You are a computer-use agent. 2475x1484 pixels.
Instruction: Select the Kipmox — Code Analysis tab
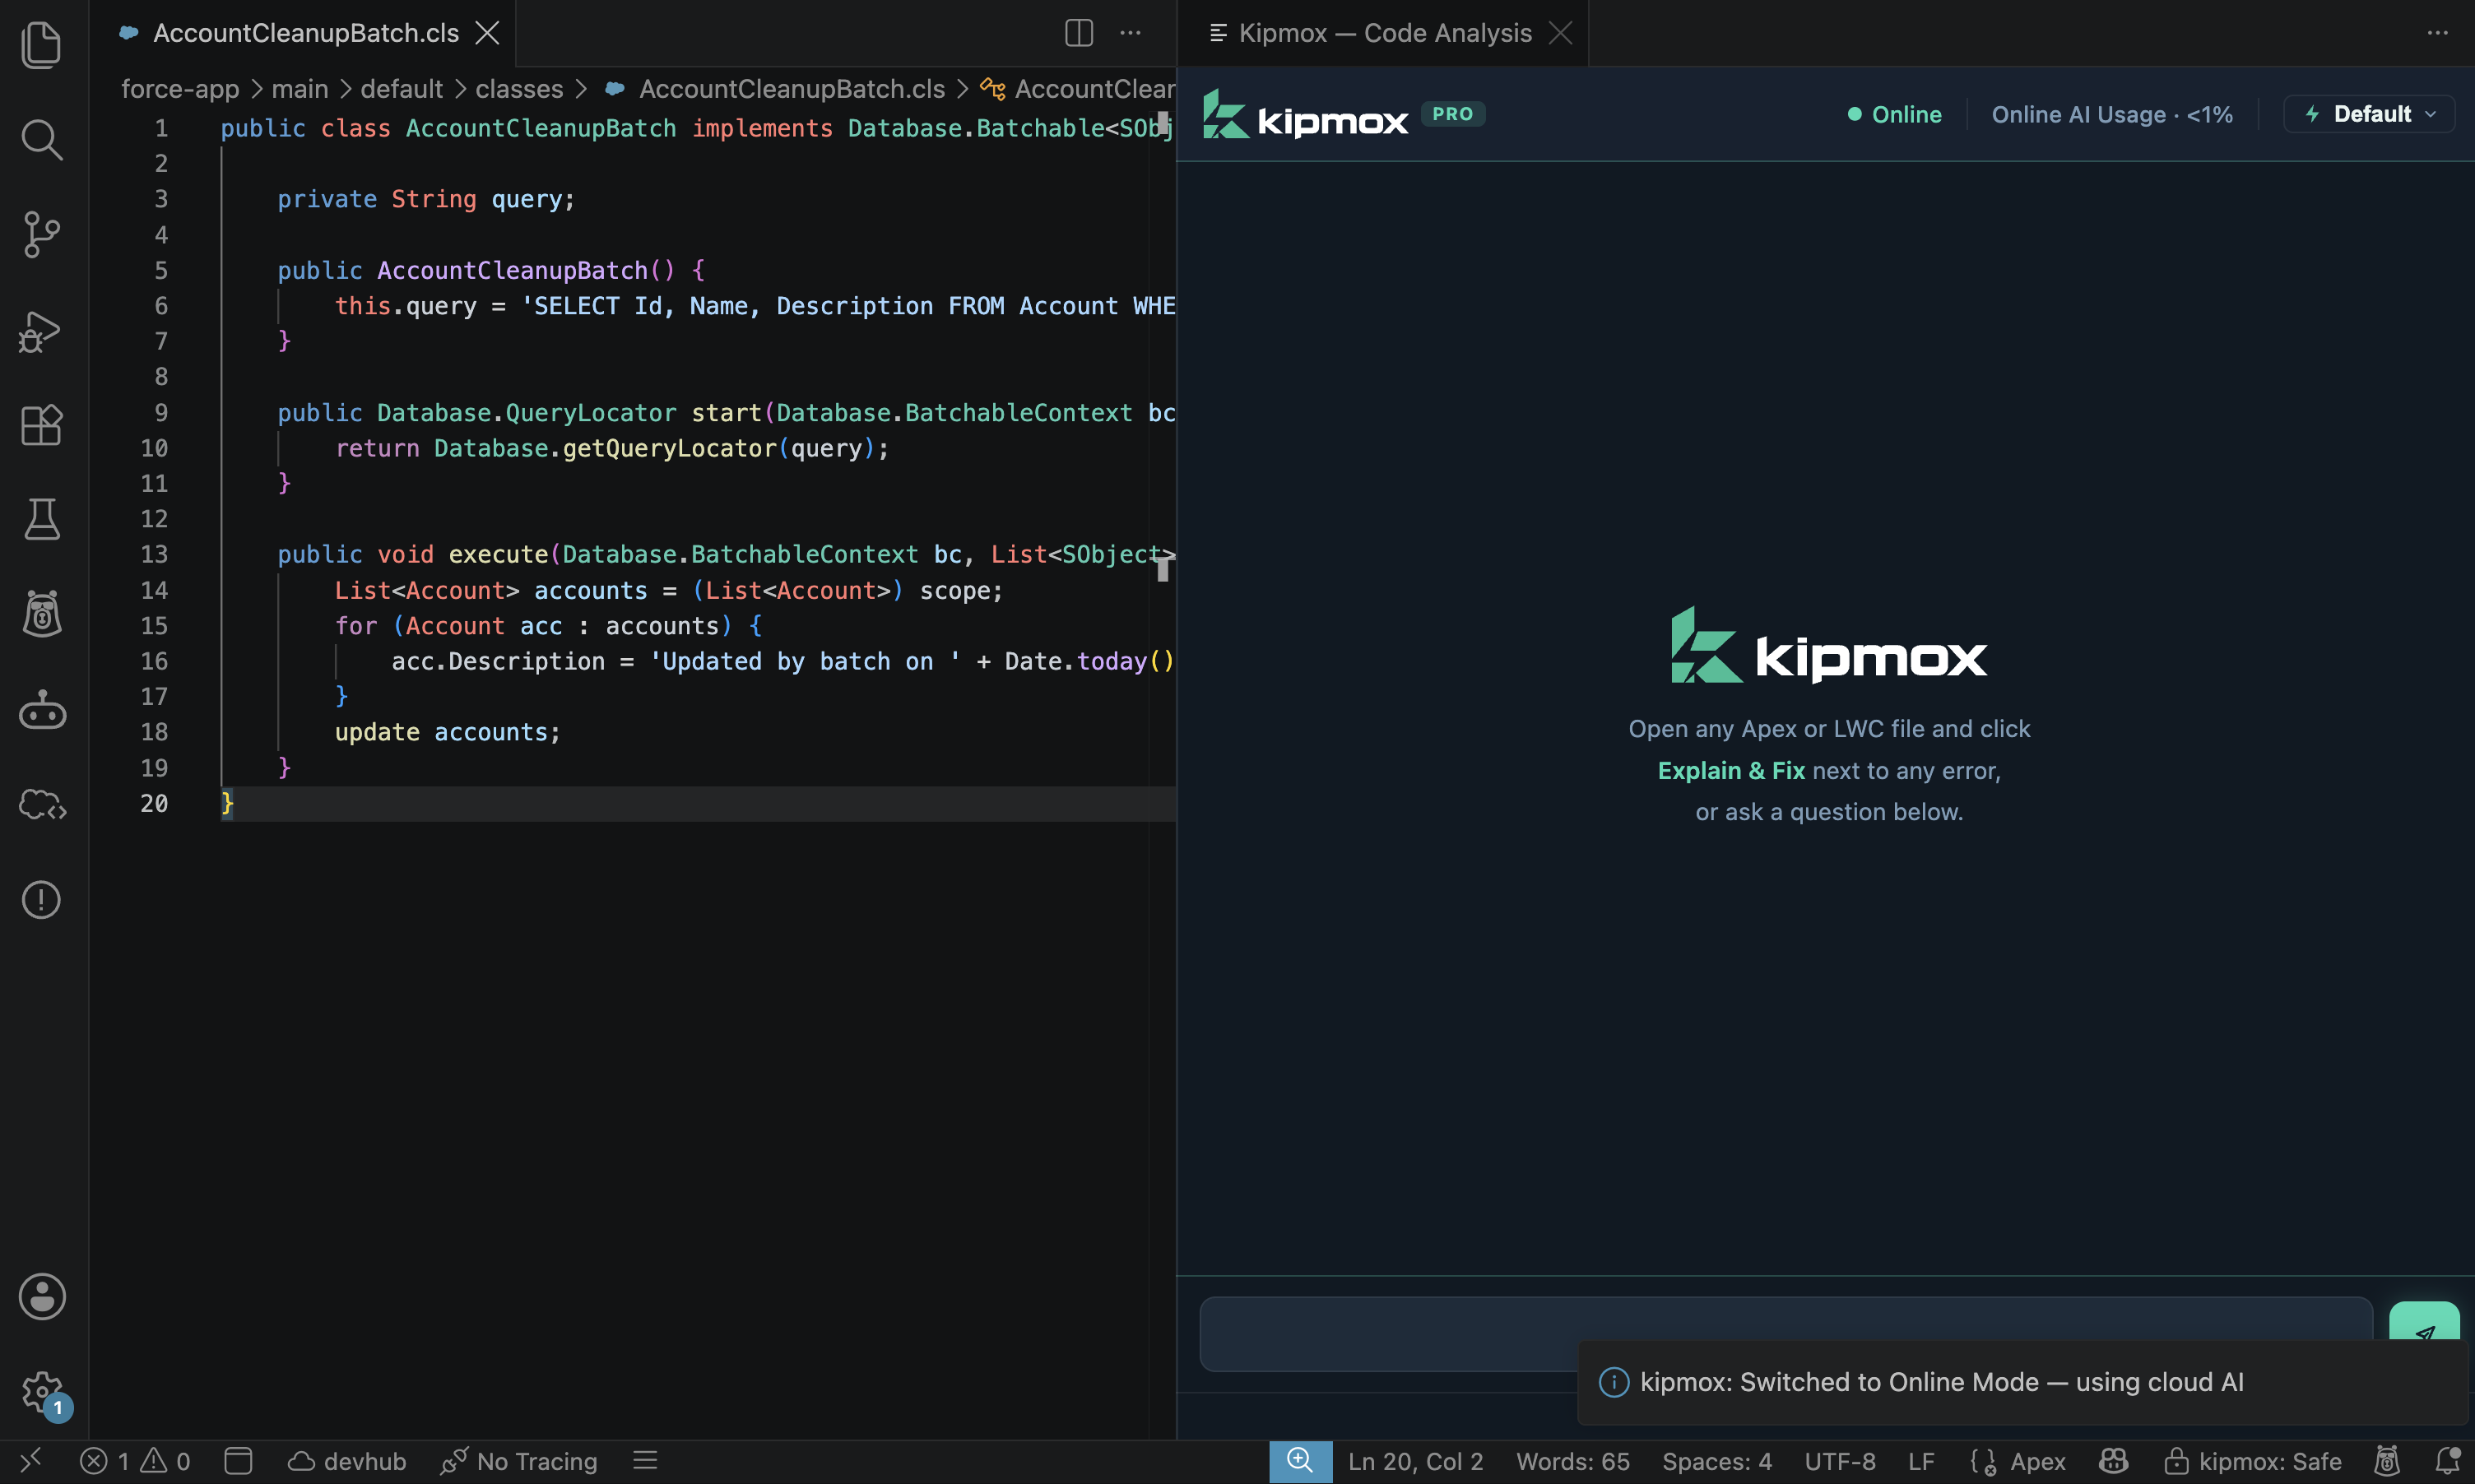pyautogui.click(x=1384, y=33)
